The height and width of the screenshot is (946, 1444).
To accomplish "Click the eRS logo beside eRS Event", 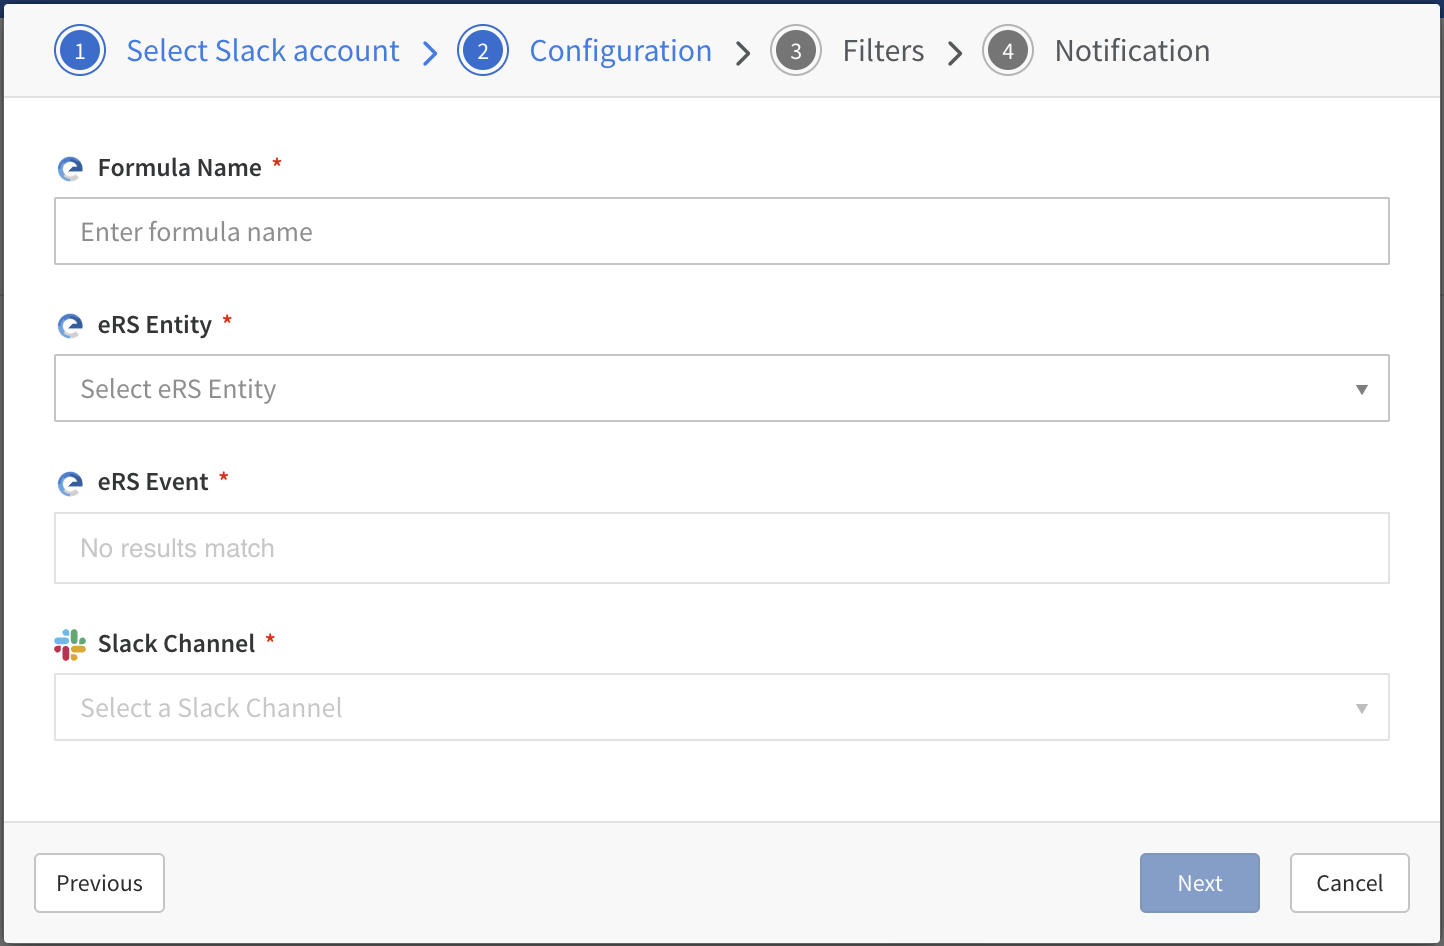I will pos(70,484).
